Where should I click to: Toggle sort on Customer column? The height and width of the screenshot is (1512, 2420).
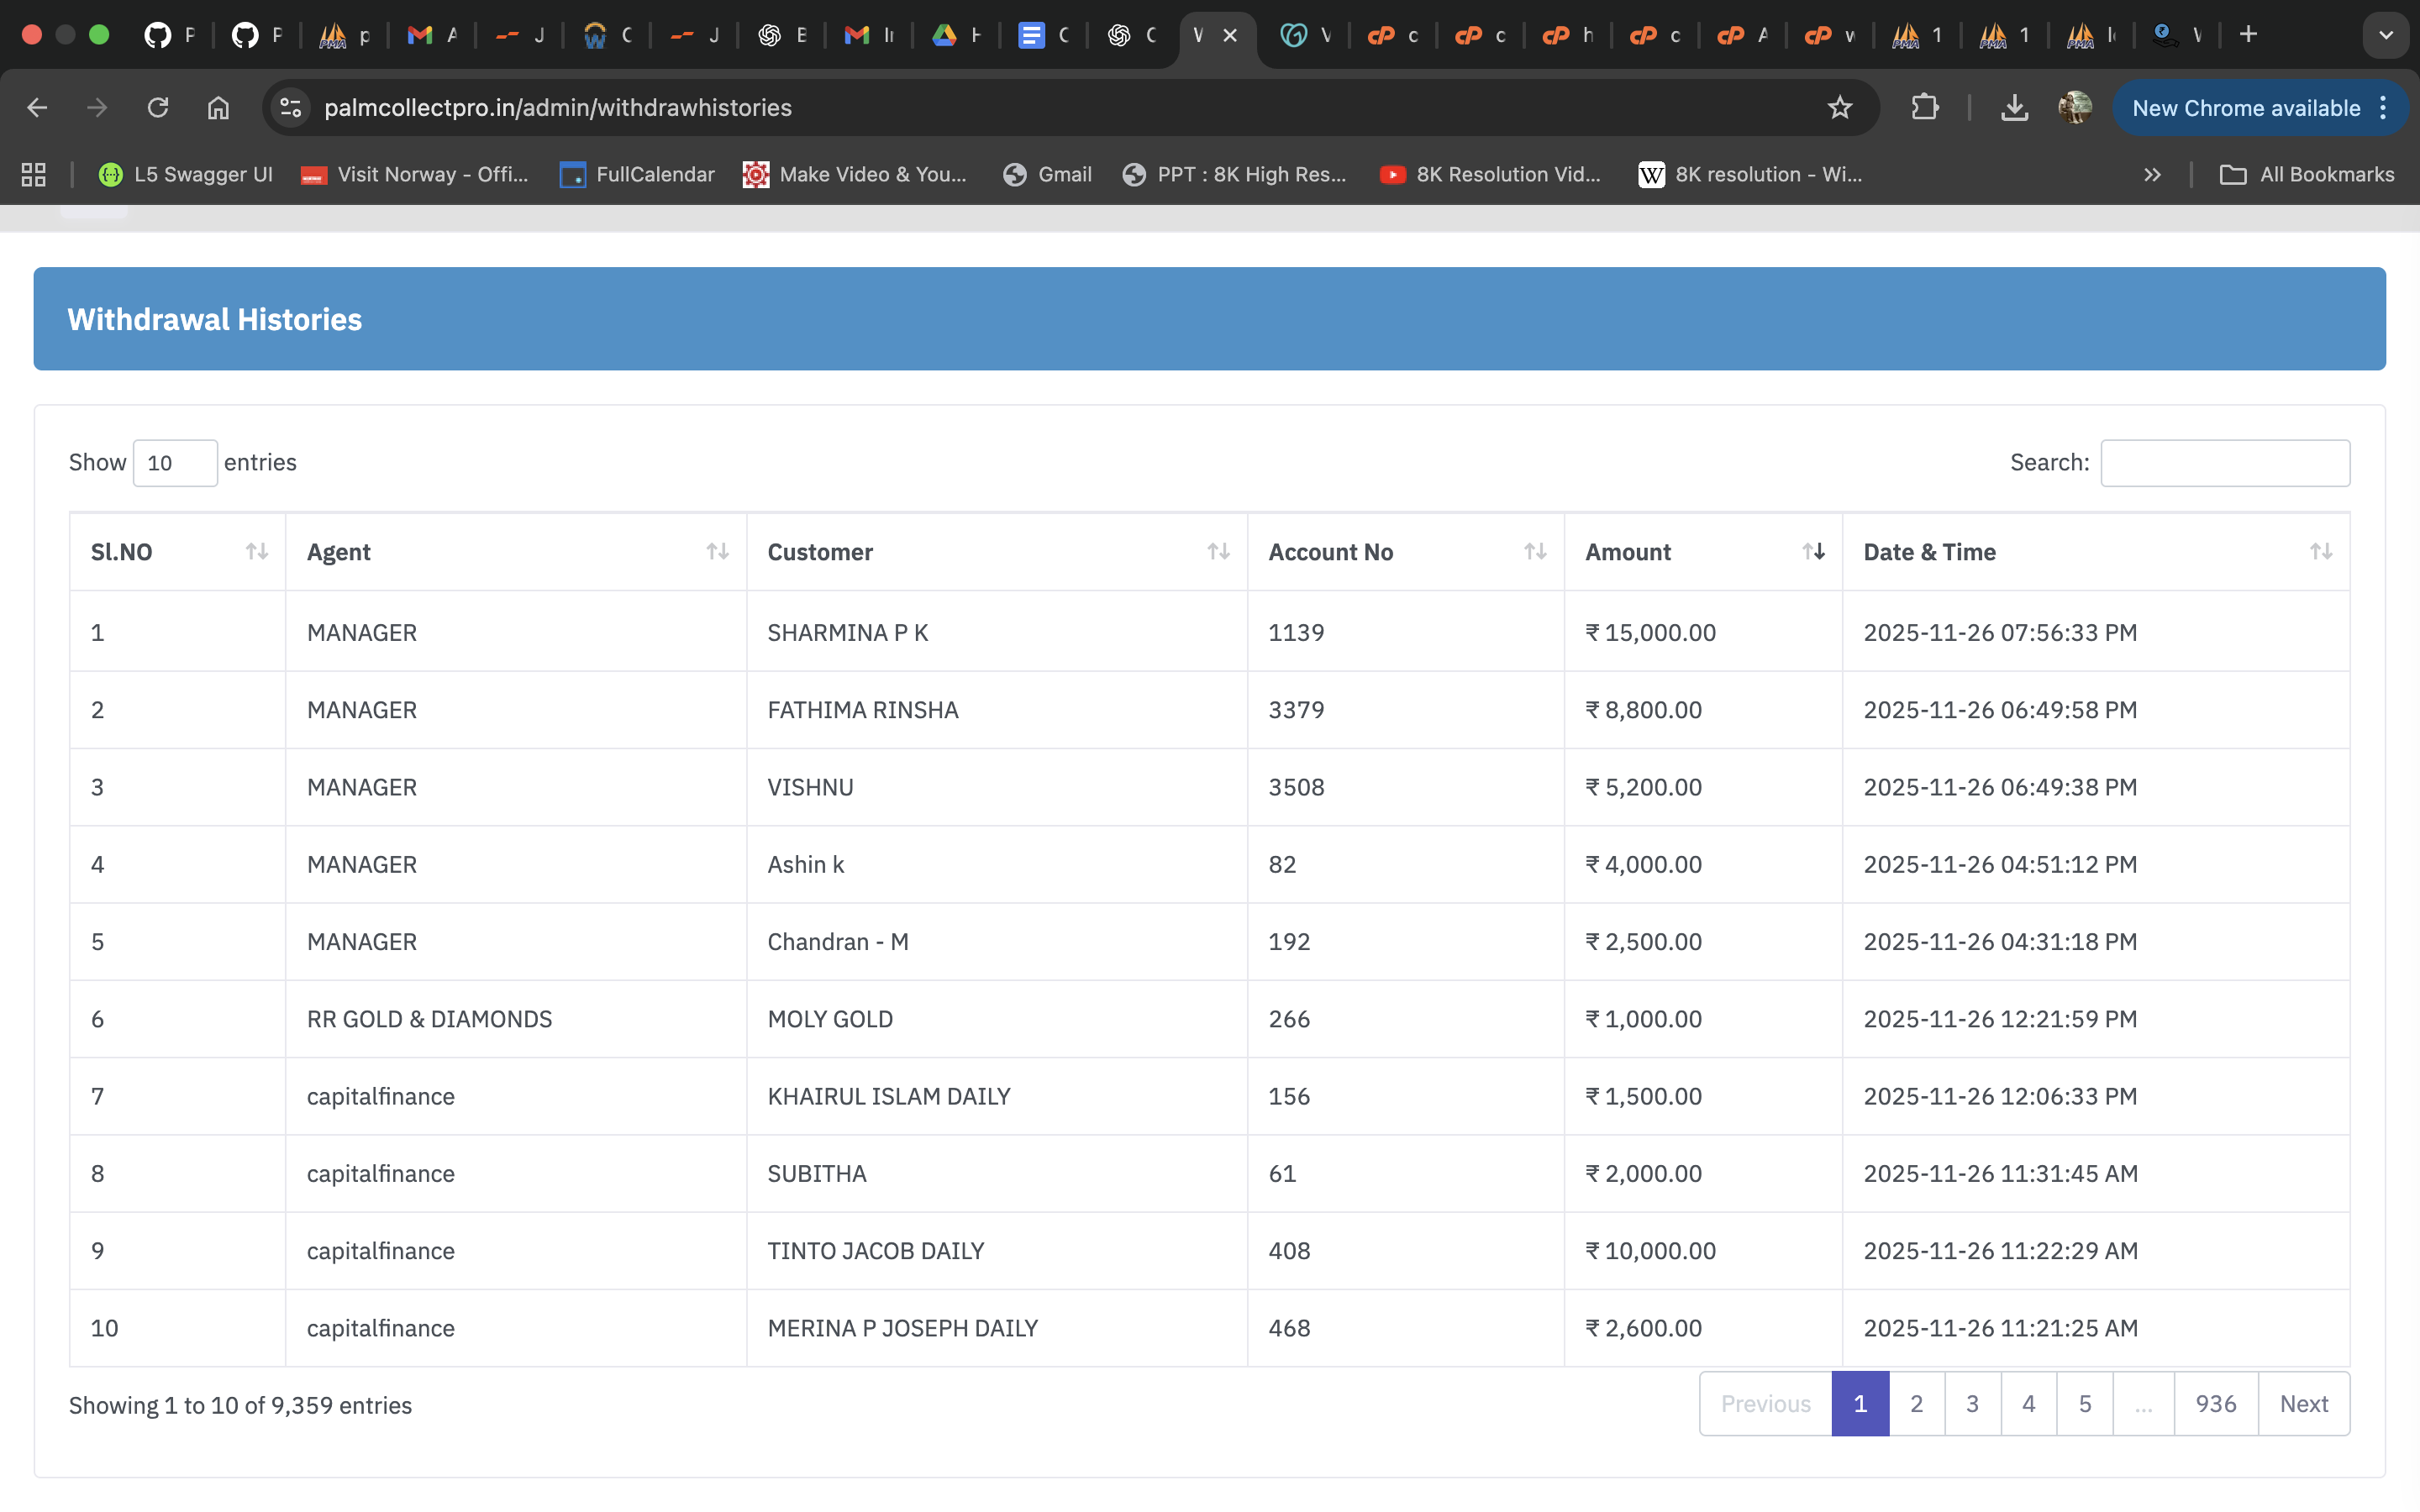click(1217, 551)
